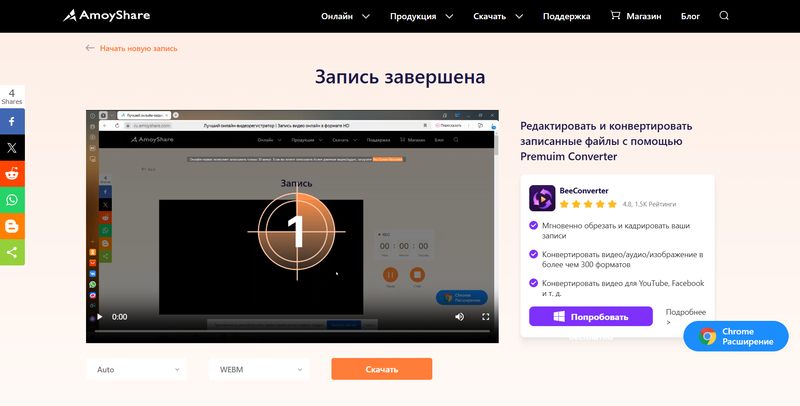Screen dimensions: 800x406
Task: Open the Поддержка page
Action: (566, 16)
